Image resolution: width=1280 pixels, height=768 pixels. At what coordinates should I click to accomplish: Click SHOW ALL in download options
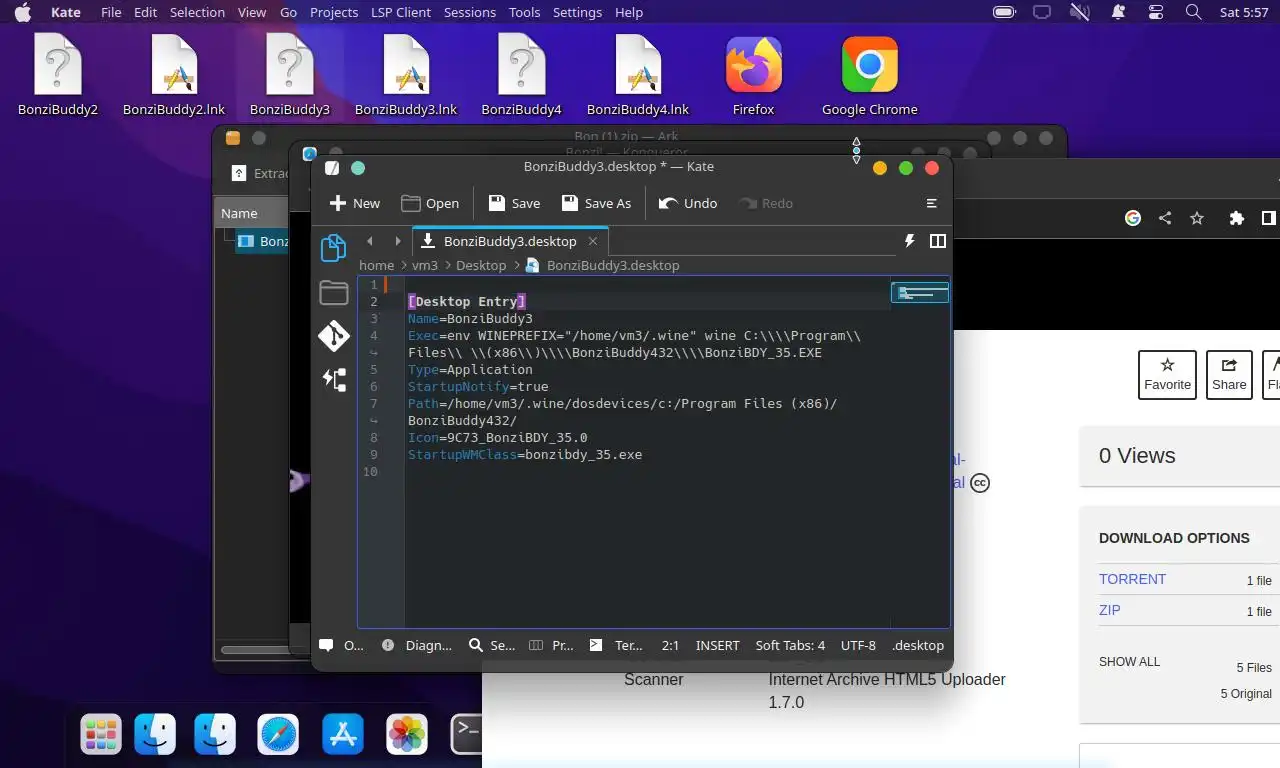[x=1129, y=662]
